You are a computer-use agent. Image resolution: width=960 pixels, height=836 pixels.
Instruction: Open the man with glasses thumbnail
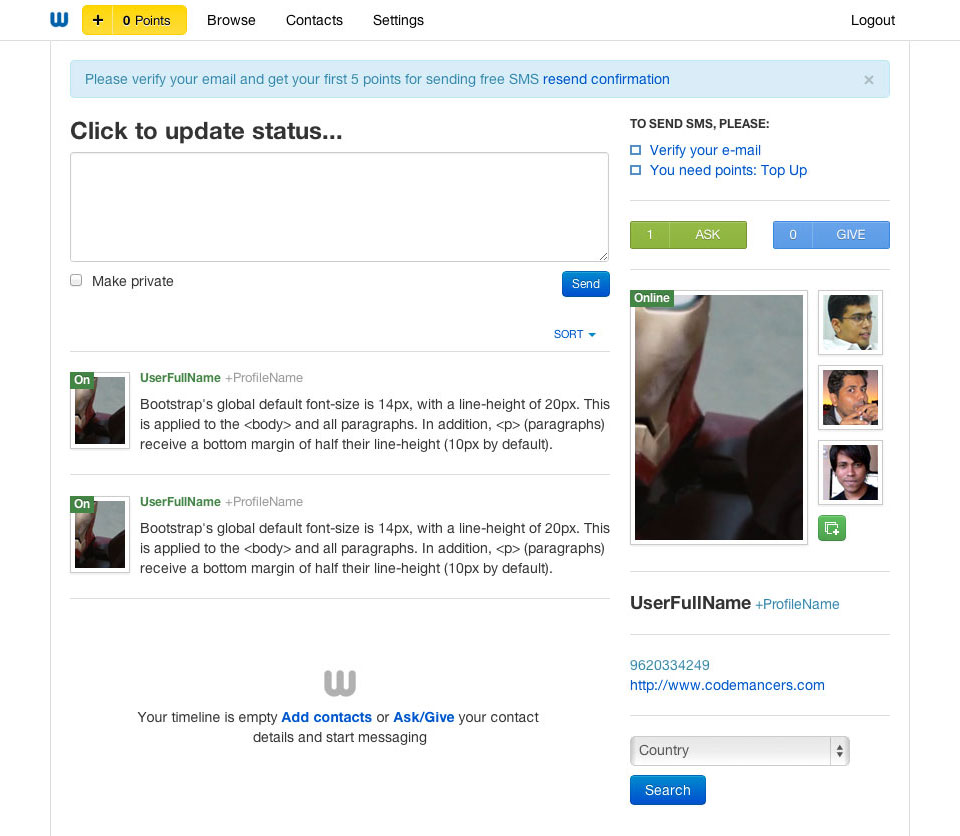point(850,322)
